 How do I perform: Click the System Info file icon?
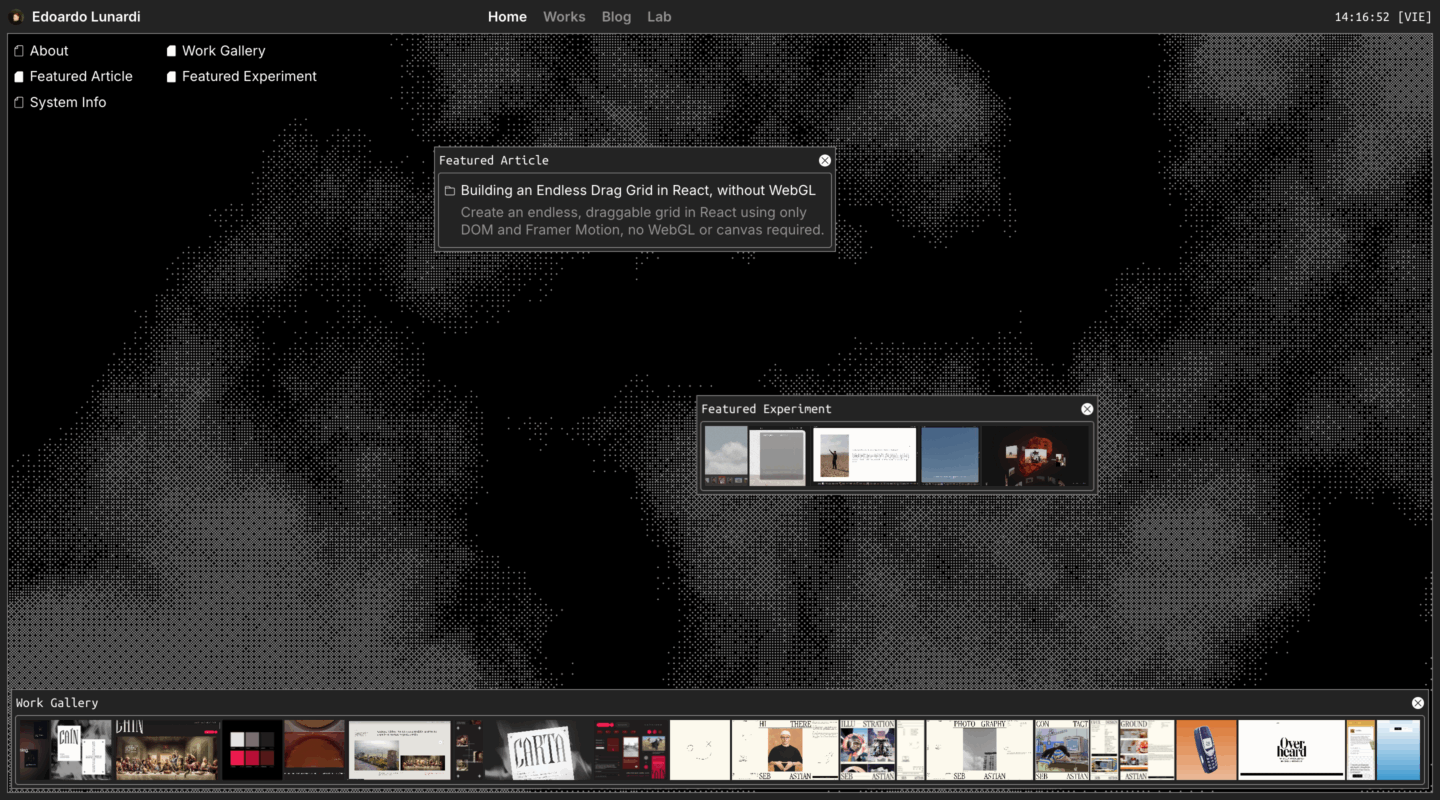click(19, 103)
